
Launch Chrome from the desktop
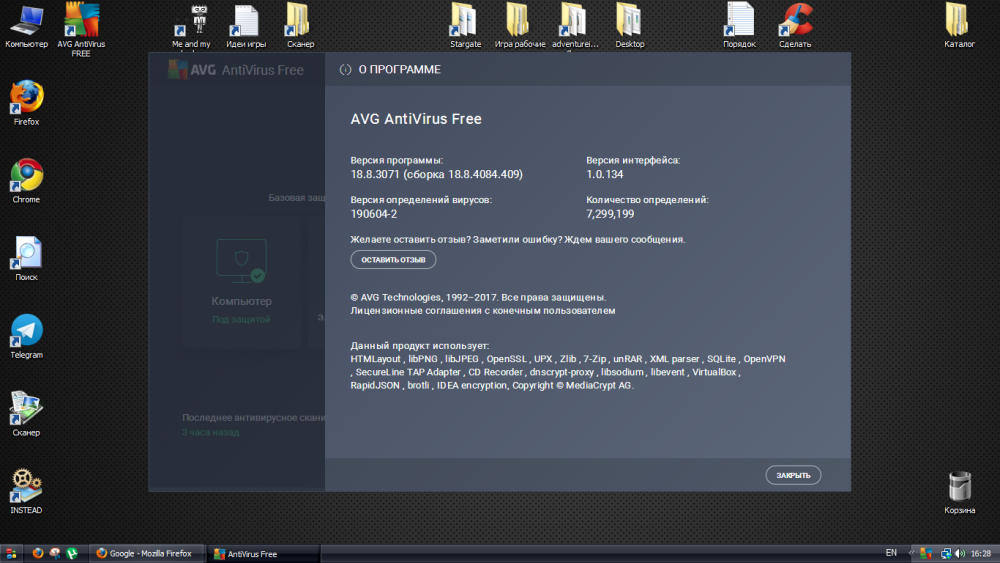point(26,181)
